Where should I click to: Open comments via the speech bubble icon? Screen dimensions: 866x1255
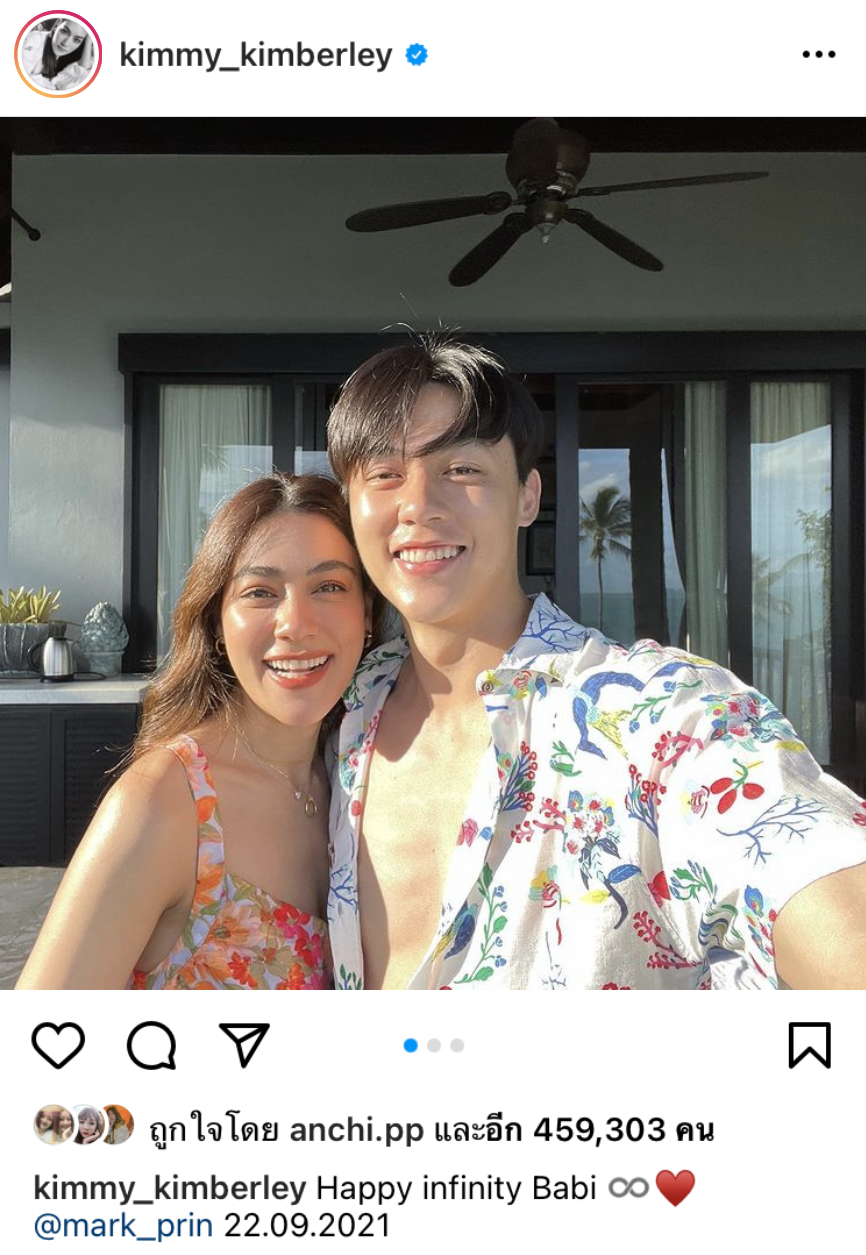151,1046
